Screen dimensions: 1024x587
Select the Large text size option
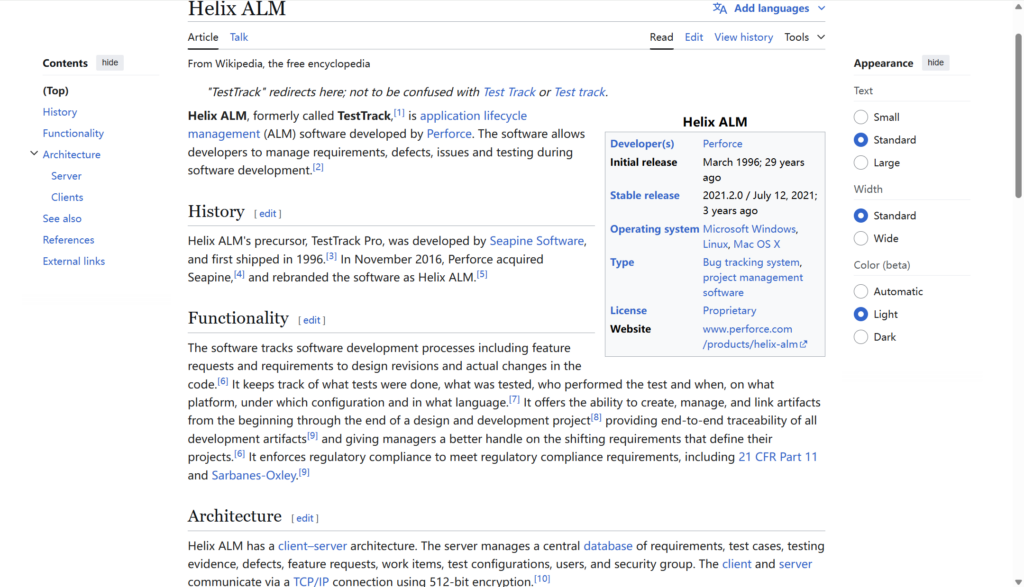pyautogui.click(x=861, y=163)
